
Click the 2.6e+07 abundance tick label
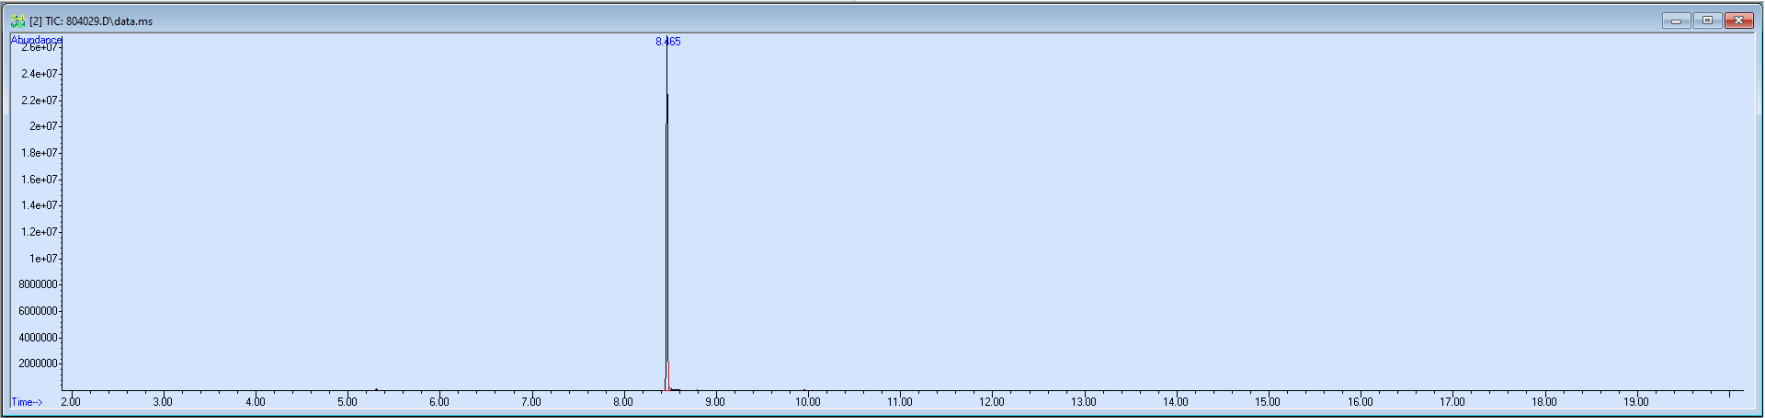40,47
